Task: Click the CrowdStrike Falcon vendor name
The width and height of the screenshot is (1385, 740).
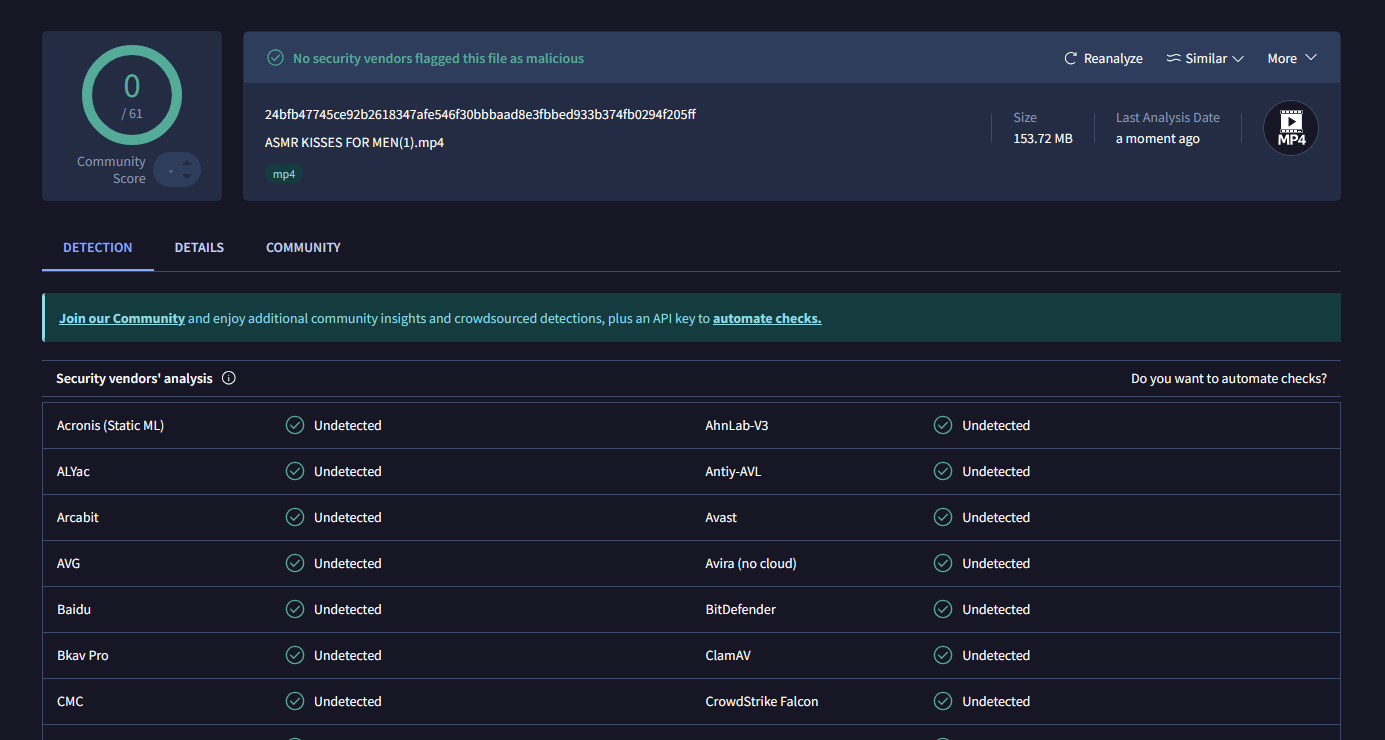Action: (762, 701)
